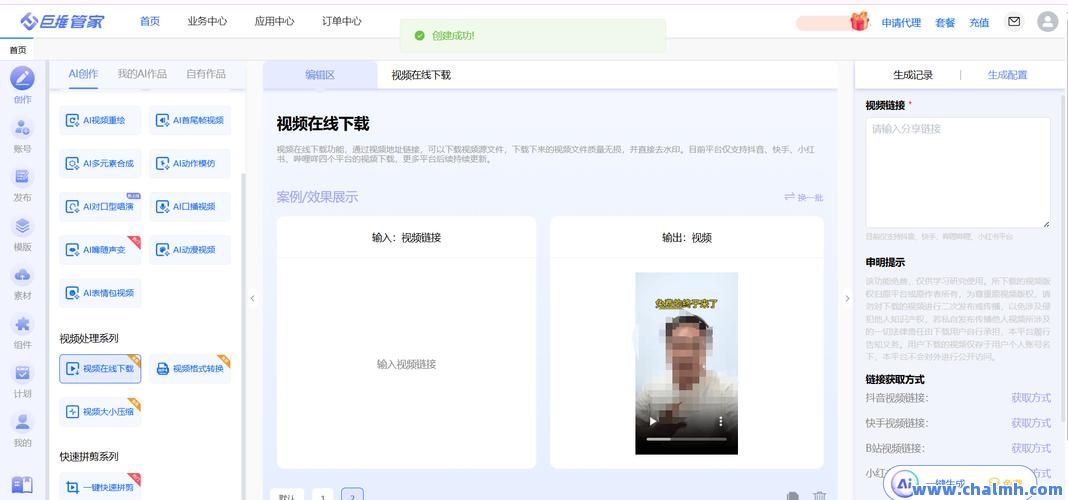Select the AI多元素合成 tool
Screen dimensions: 1068x500
coord(100,163)
